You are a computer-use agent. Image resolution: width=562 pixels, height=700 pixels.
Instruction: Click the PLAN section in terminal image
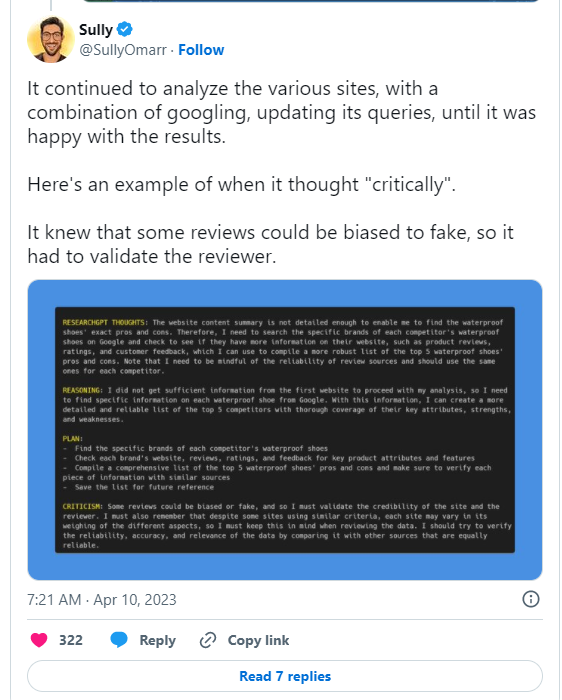pos(277,463)
